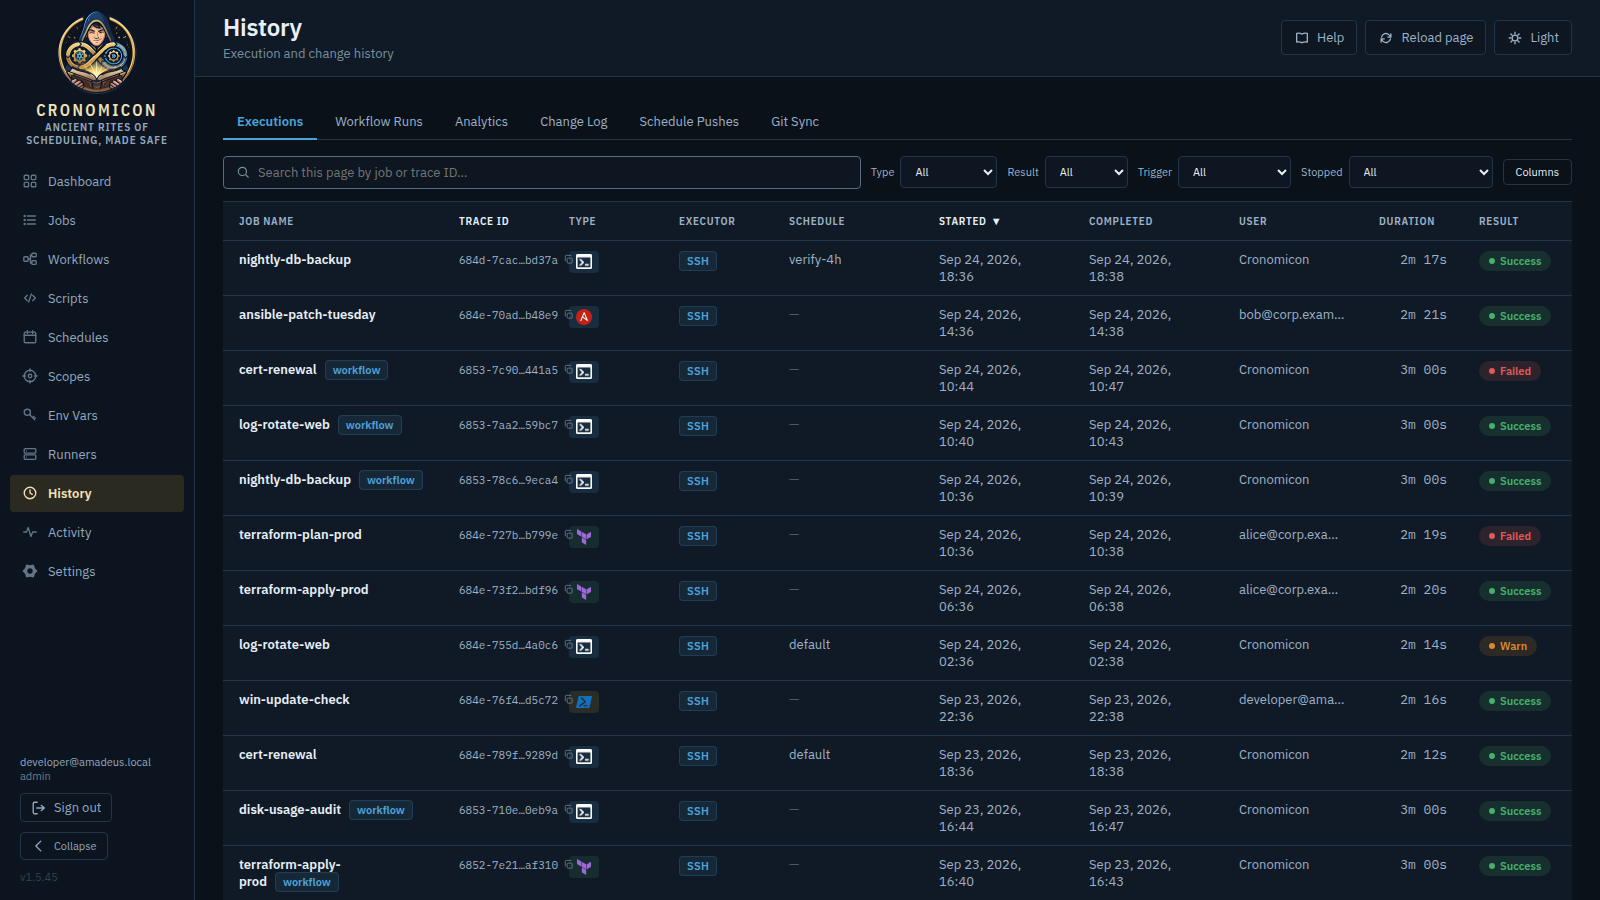
Task: Click the Result column header
Action: [1498, 221]
